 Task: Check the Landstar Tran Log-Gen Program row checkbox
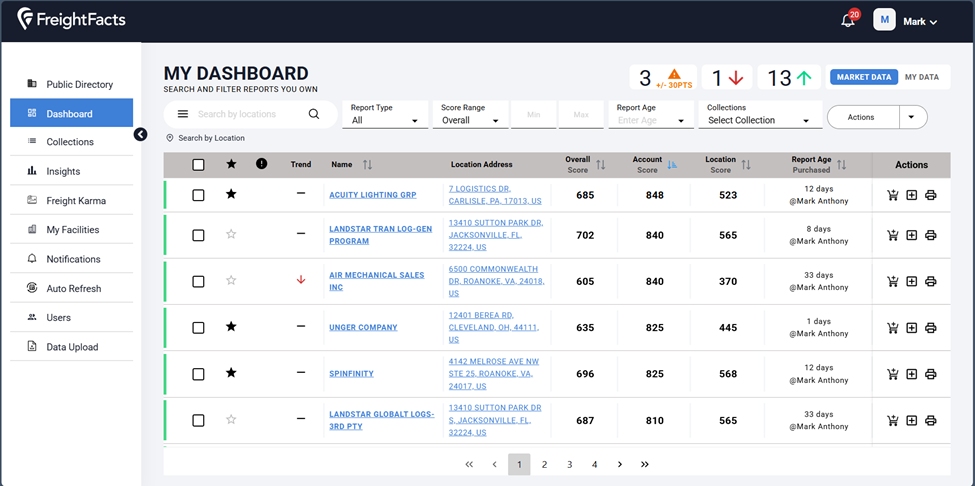click(198, 235)
